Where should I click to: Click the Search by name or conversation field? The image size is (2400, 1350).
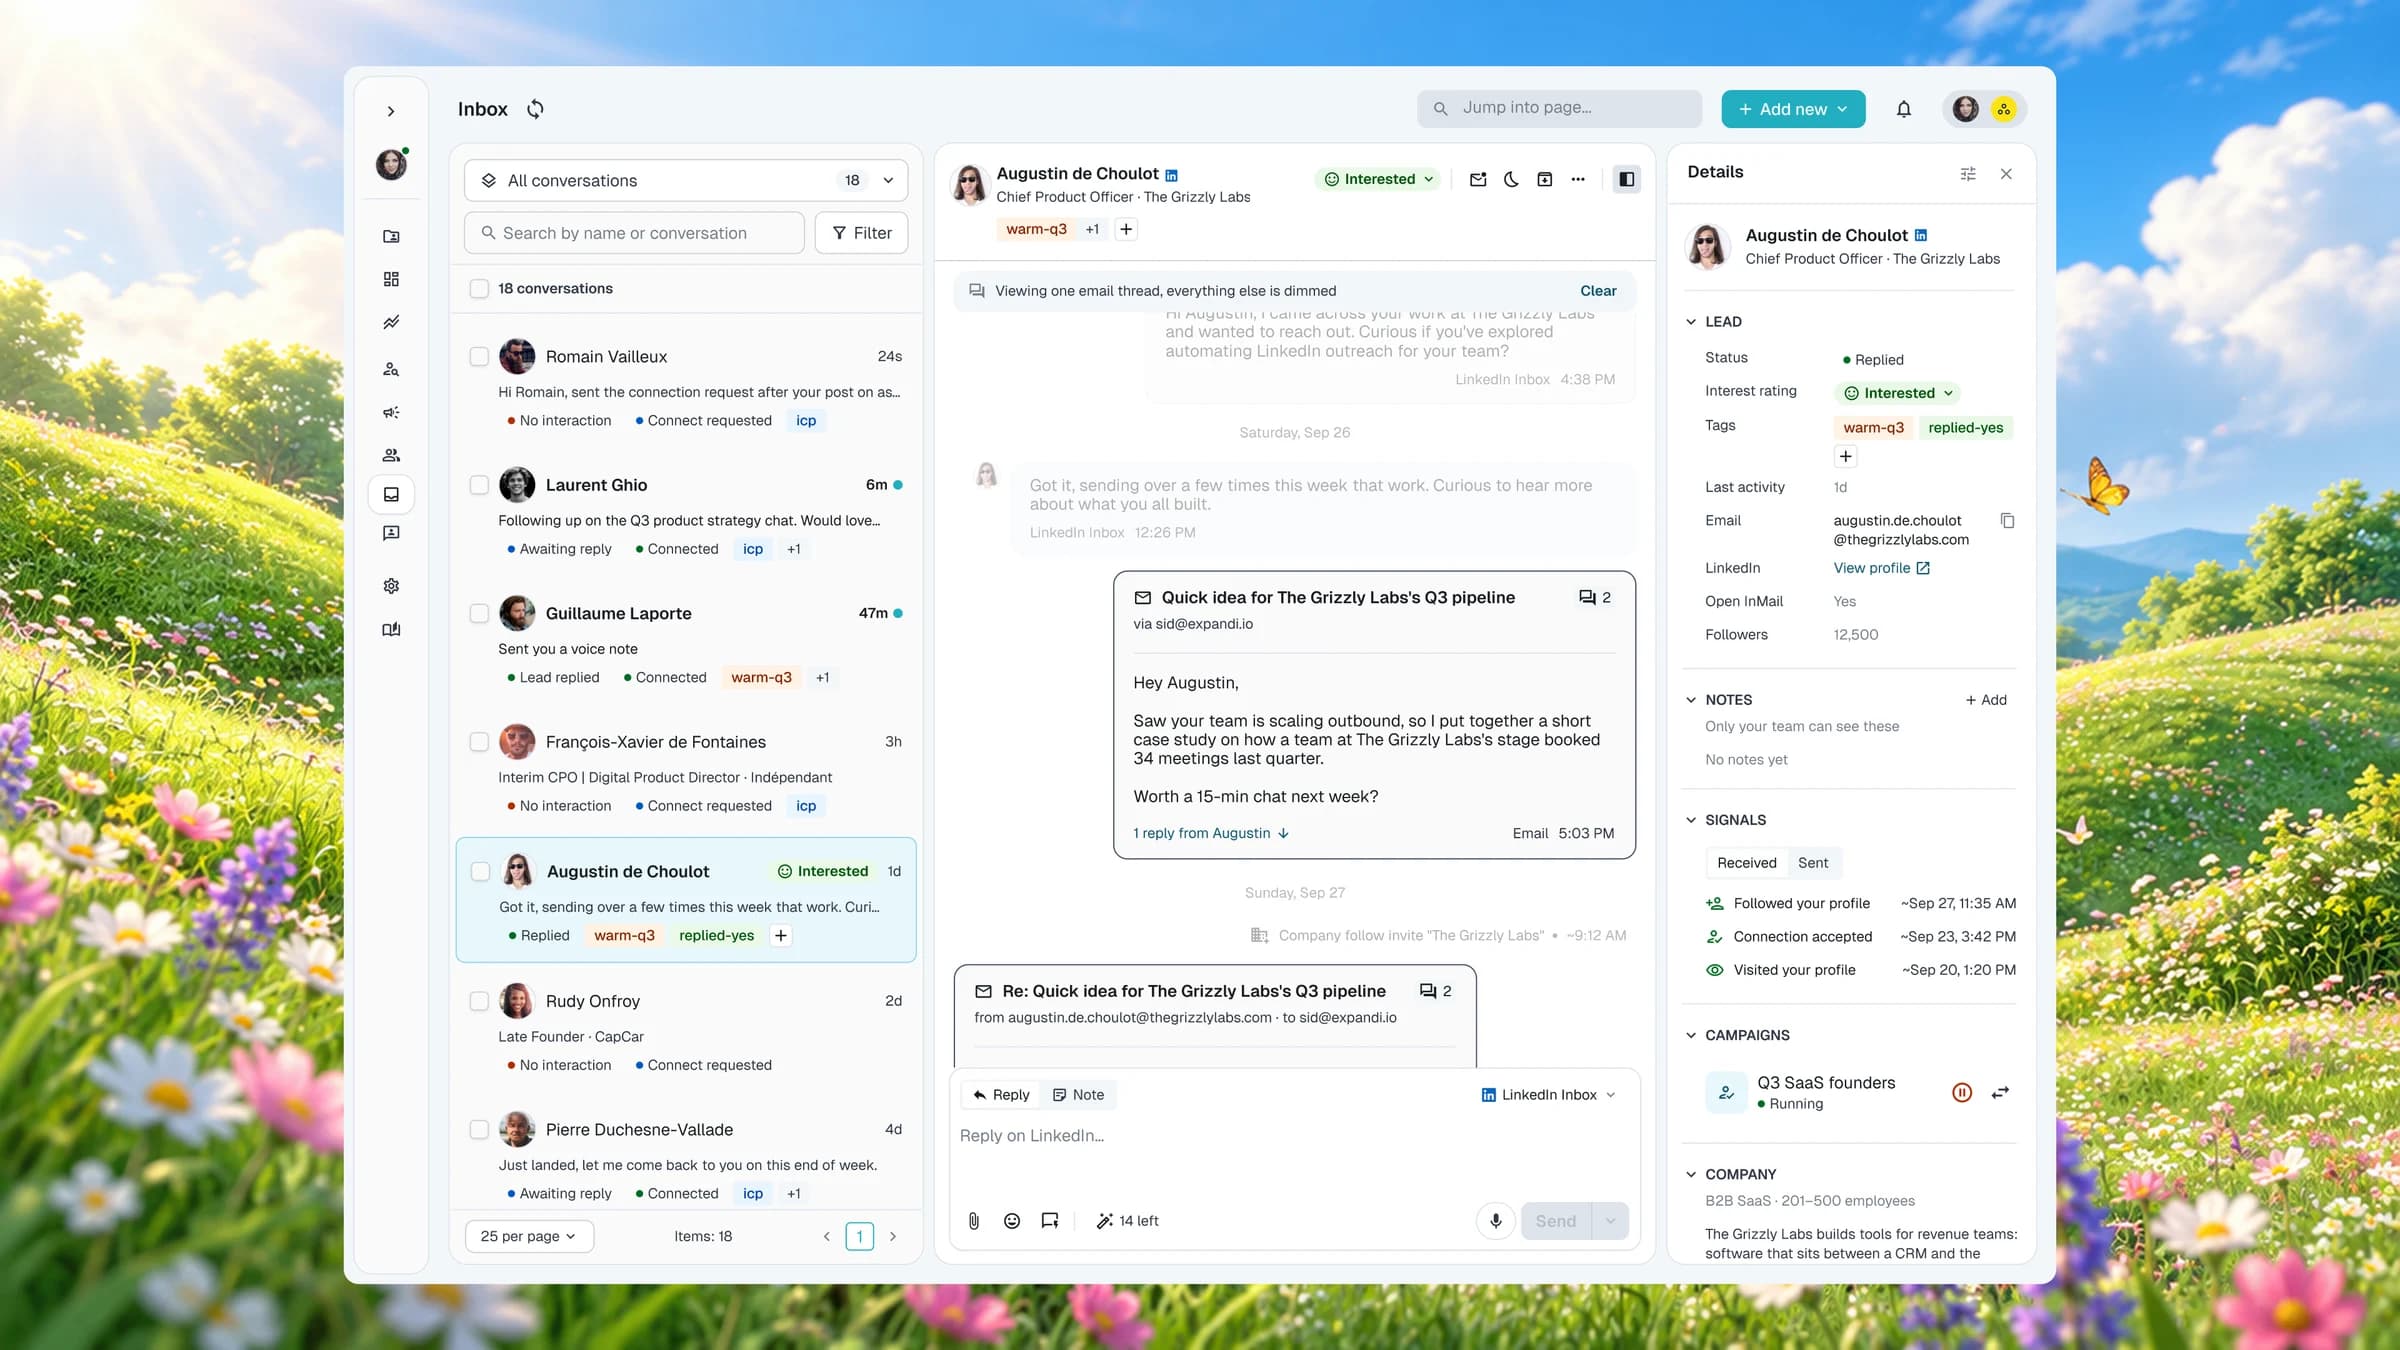pos(634,233)
